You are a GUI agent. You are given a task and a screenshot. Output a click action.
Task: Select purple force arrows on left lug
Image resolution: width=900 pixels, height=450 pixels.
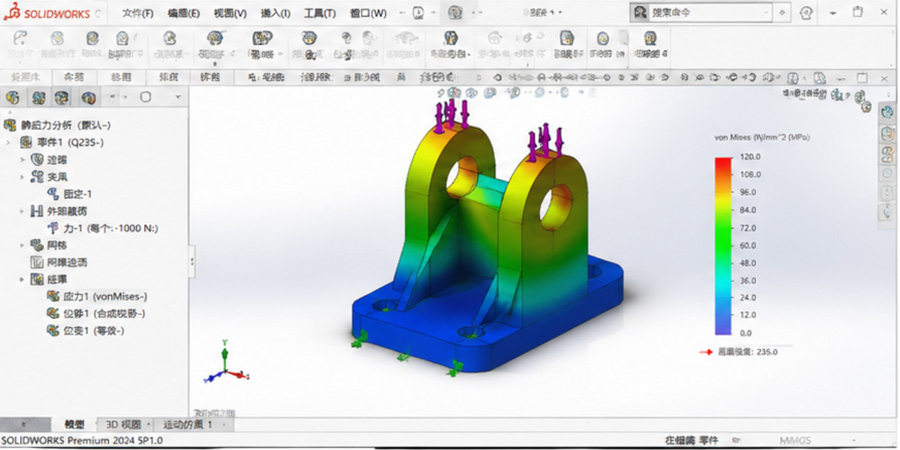click(452, 114)
